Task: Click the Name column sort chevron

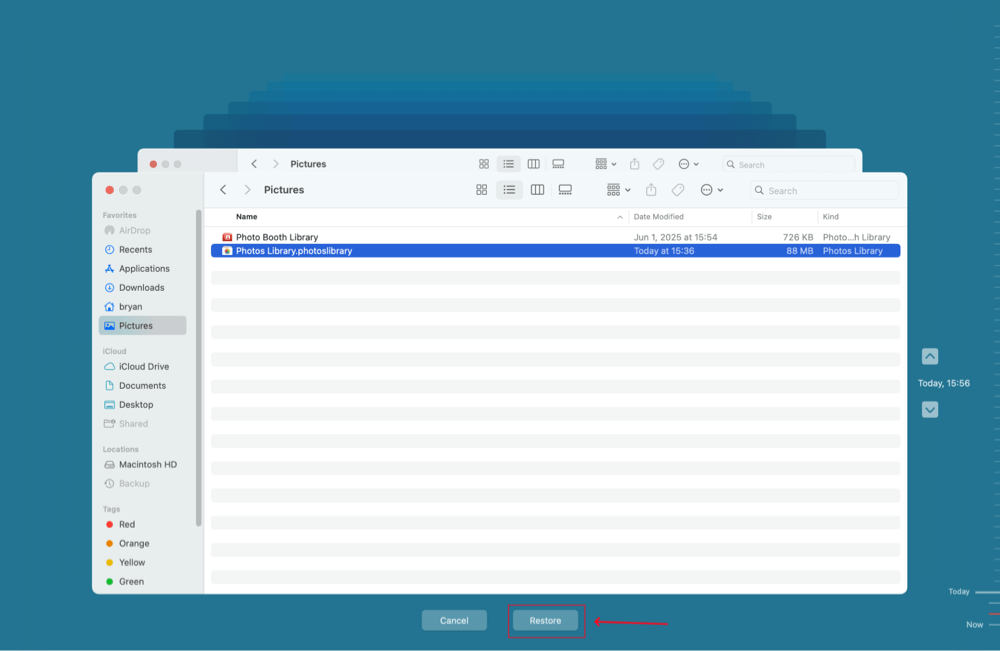Action: point(620,216)
